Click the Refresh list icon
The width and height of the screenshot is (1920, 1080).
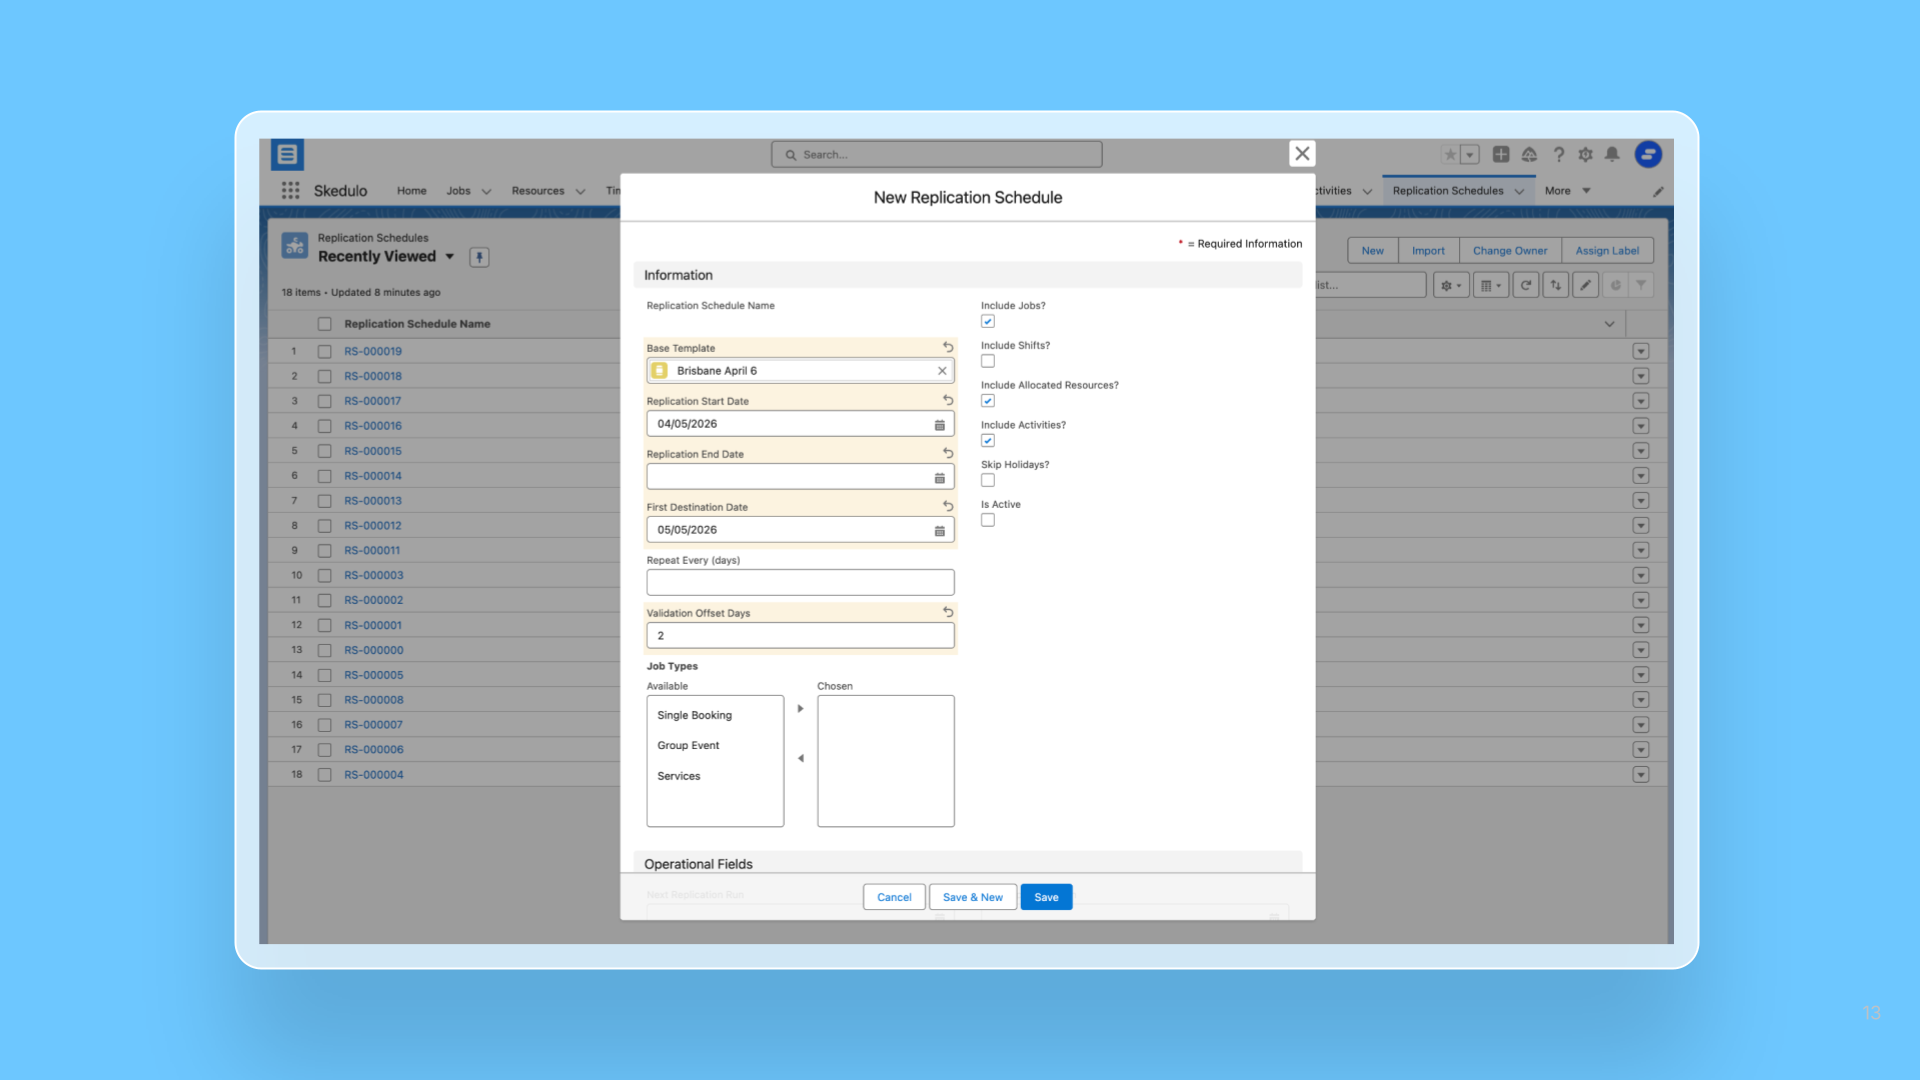pos(1525,285)
